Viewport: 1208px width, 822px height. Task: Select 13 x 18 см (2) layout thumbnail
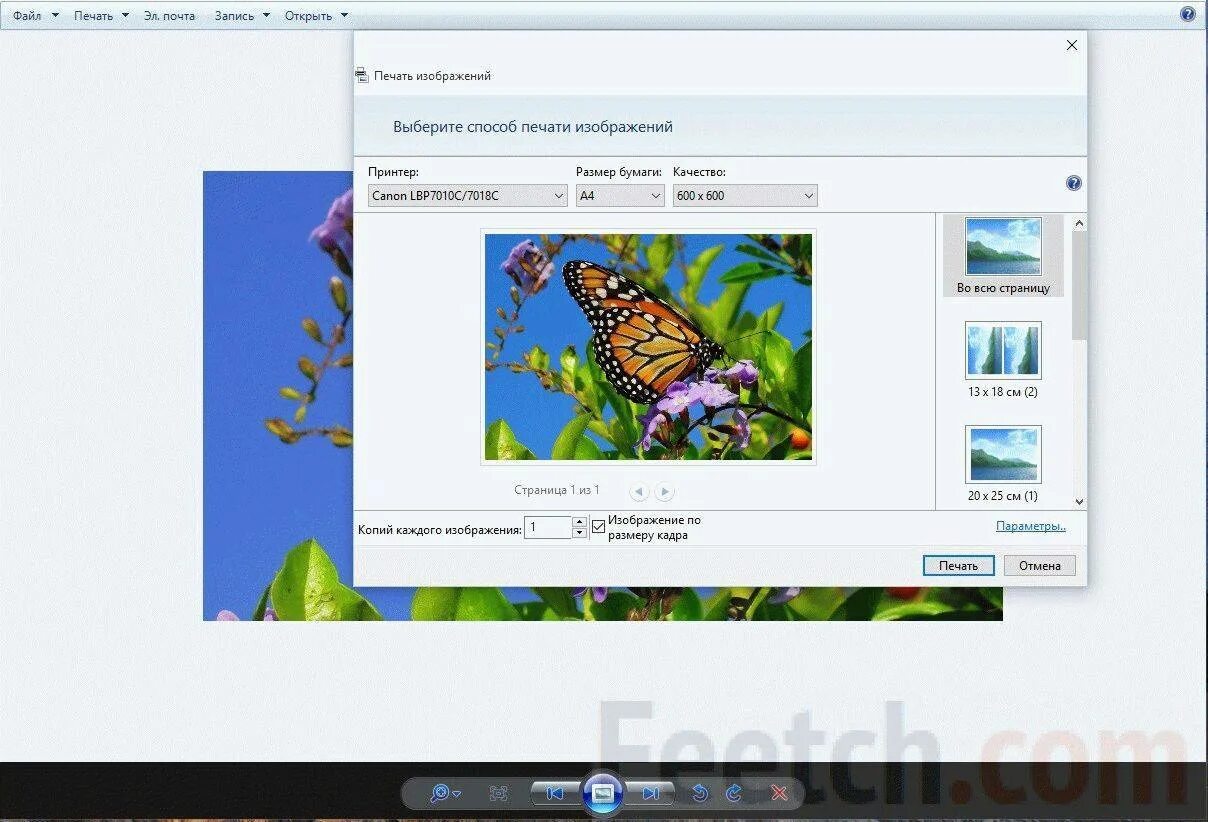tap(1003, 359)
